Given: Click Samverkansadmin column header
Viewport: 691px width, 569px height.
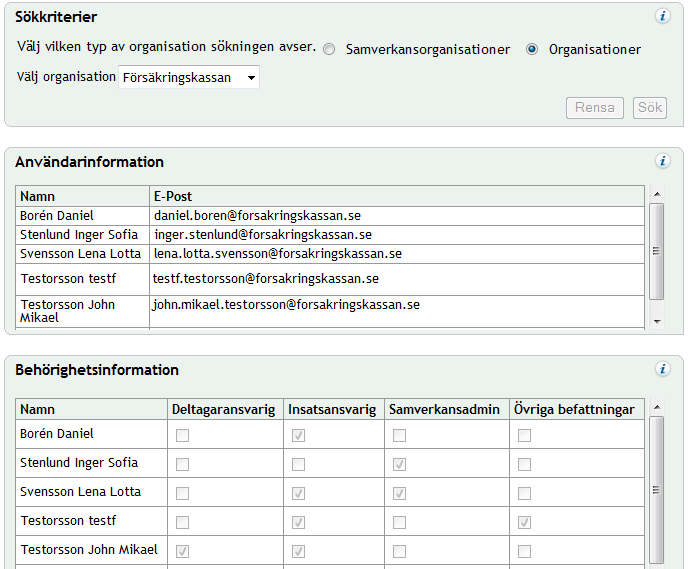Looking at the screenshot, I should tap(447, 409).
